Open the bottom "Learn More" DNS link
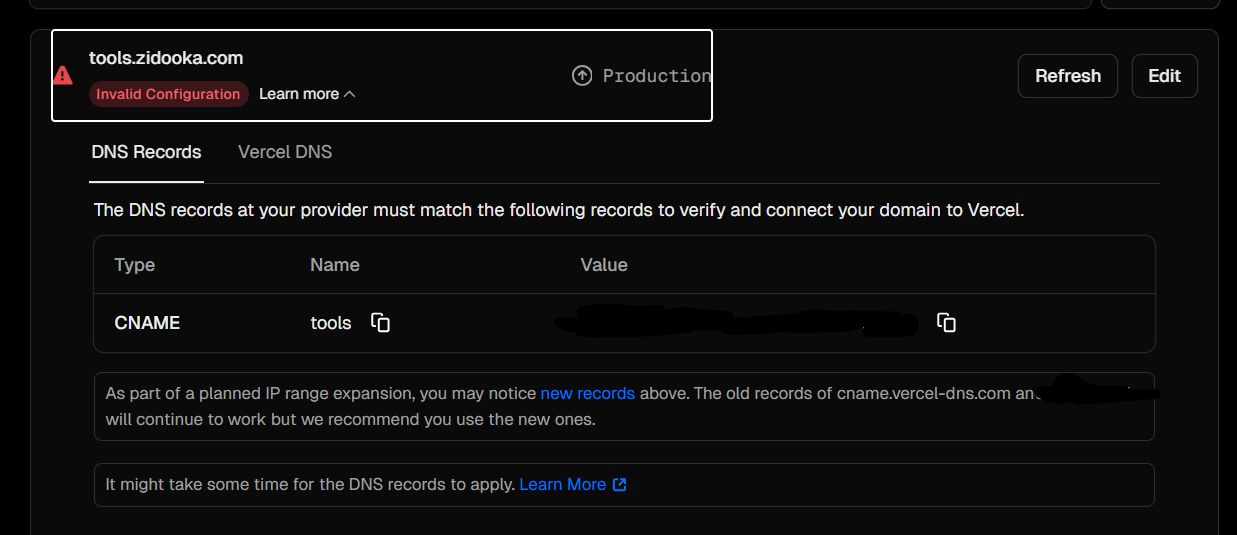Viewport: 1237px width, 535px height. [562, 484]
